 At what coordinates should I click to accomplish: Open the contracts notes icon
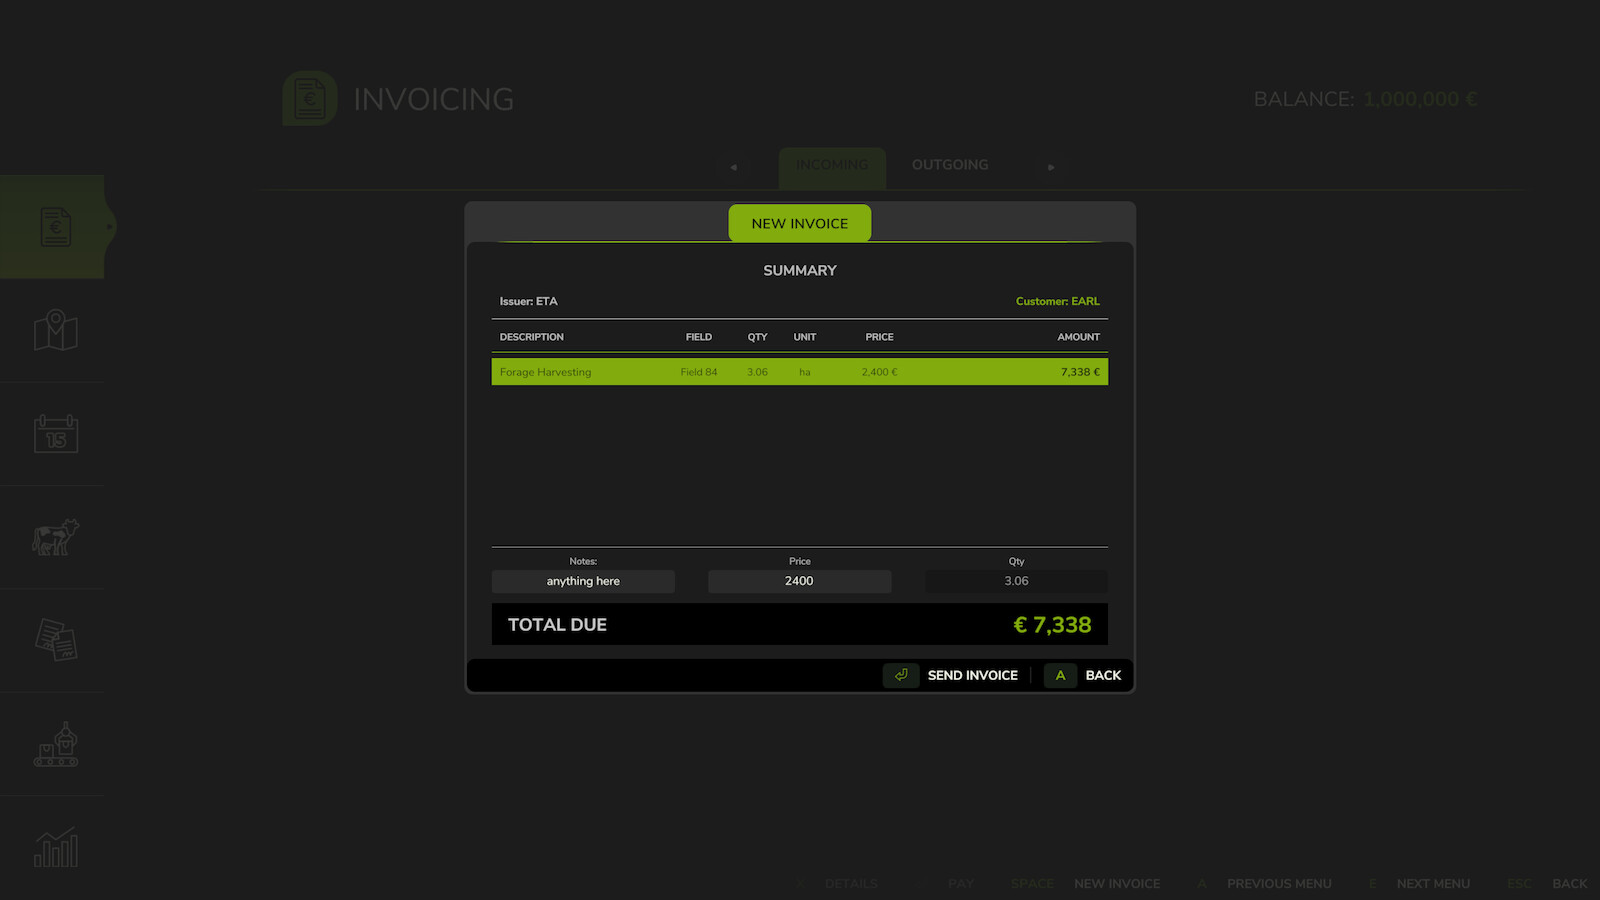pyautogui.click(x=54, y=641)
